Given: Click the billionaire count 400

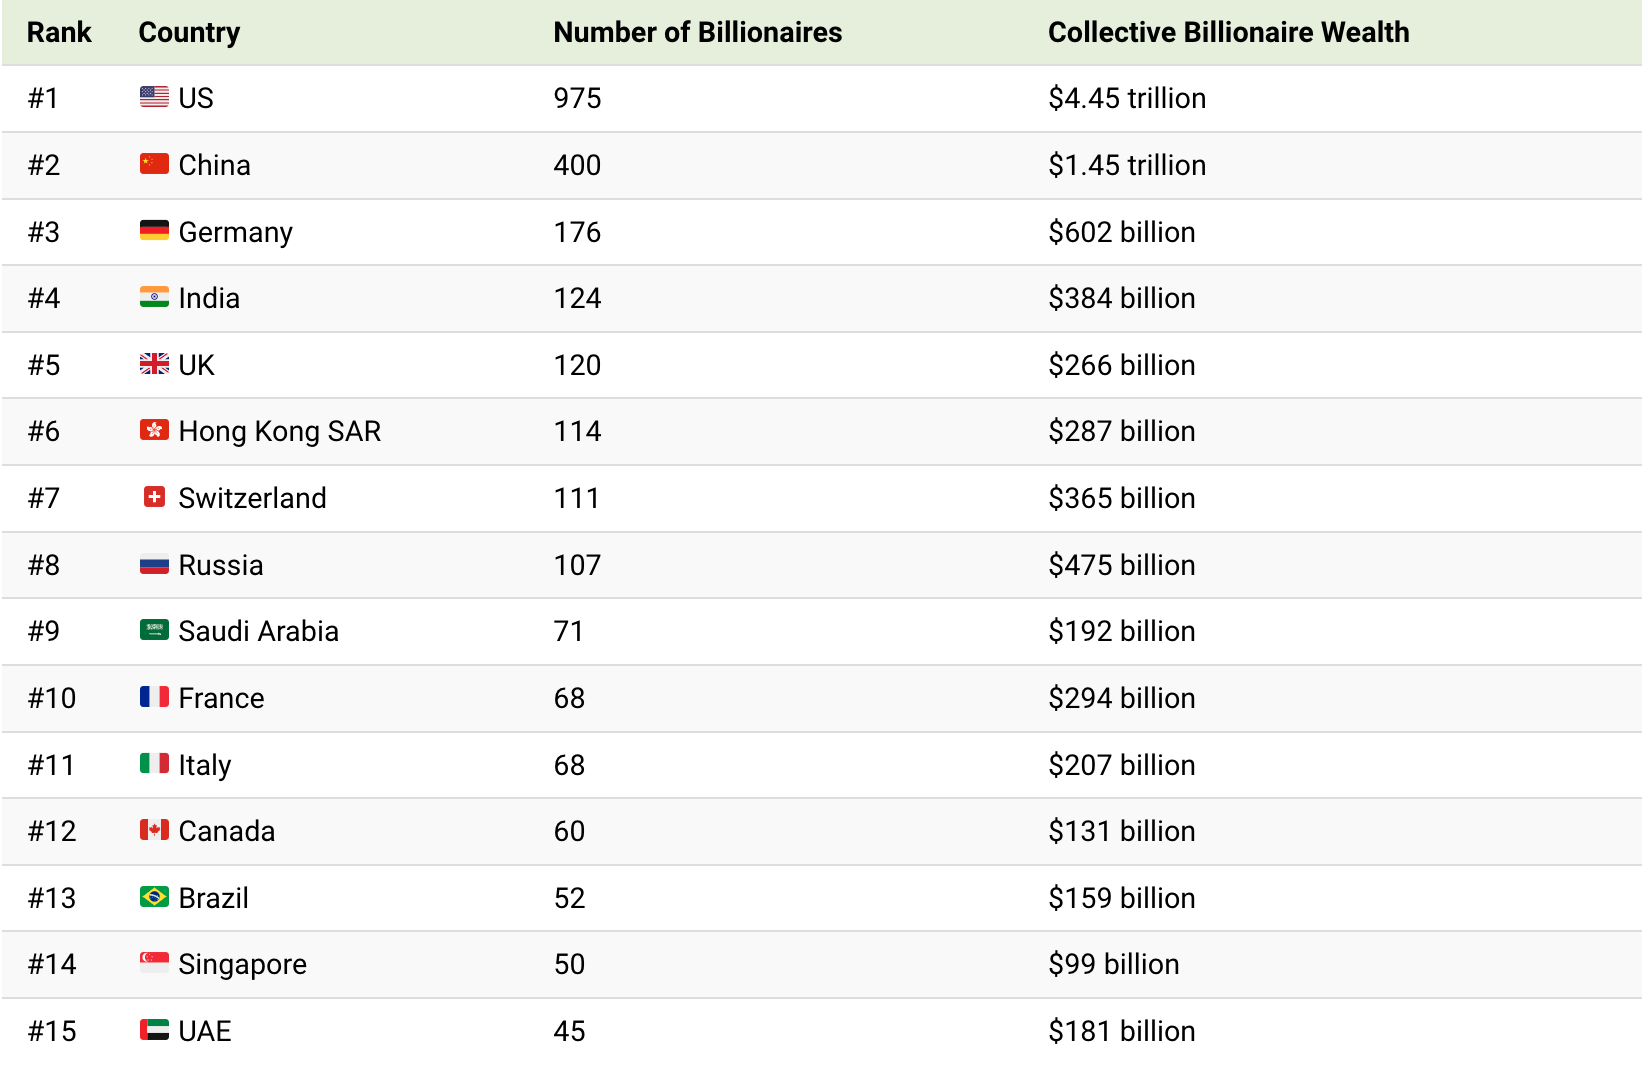Looking at the screenshot, I should pyautogui.click(x=578, y=165).
